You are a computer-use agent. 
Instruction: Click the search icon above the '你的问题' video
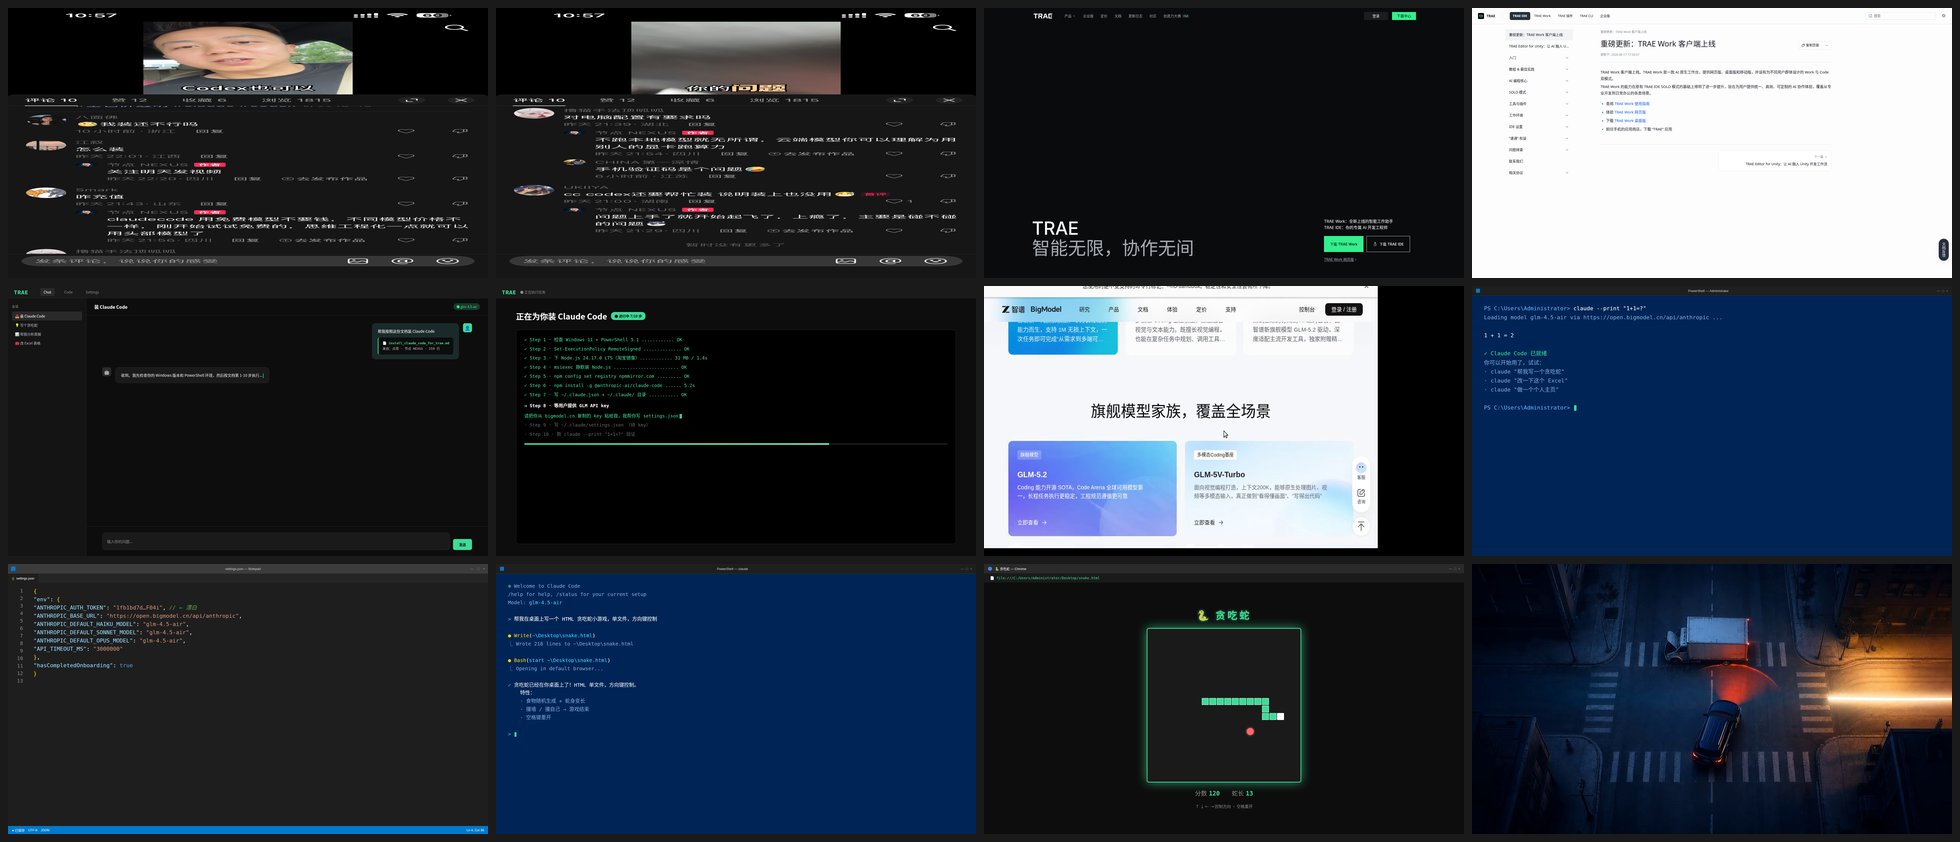click(x=944, y=28)
